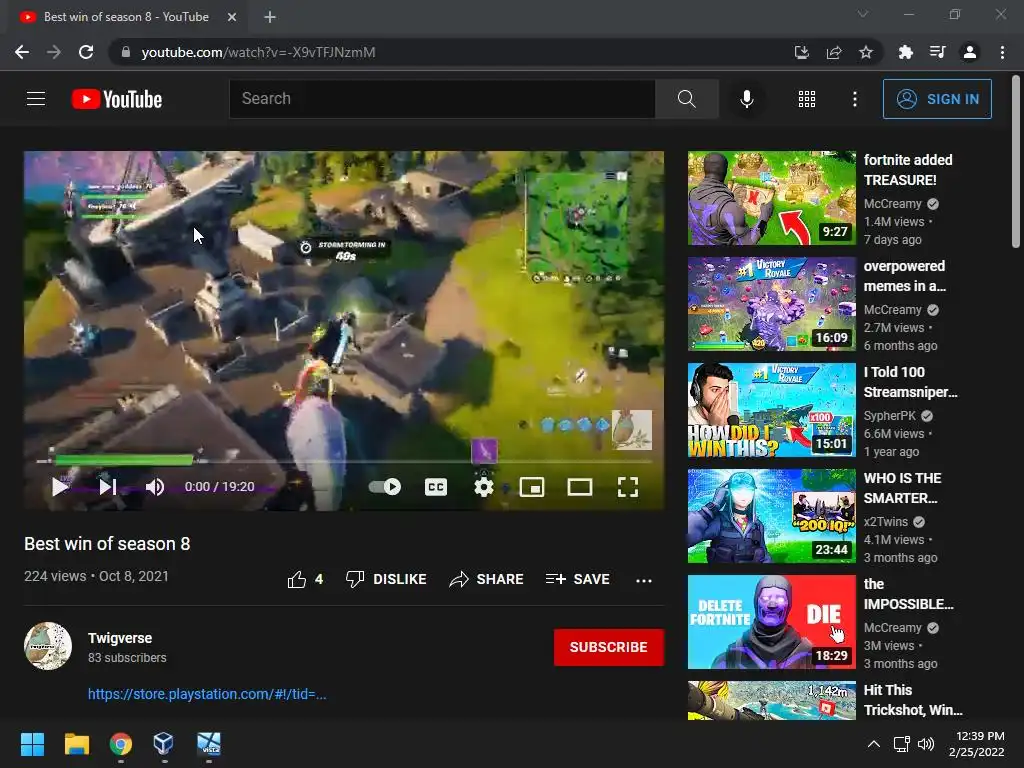Install the app via address bar icon
1024x768 pixels.
tap(801, 52)
